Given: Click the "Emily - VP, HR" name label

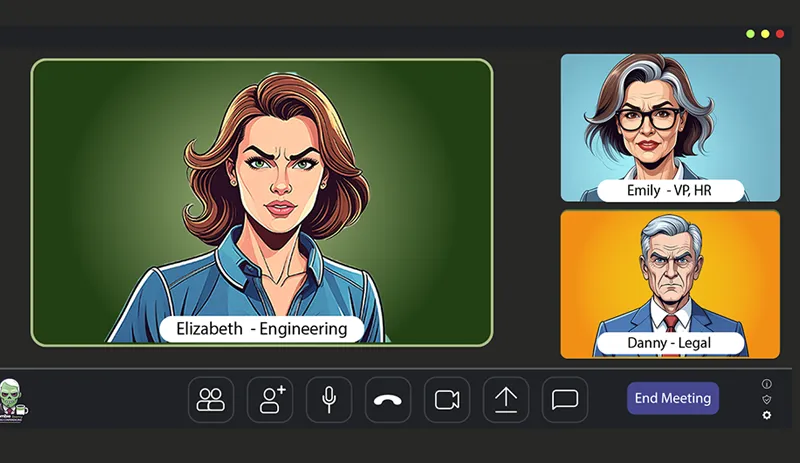Looking at the screenshot, I should (x=670, y=190).
